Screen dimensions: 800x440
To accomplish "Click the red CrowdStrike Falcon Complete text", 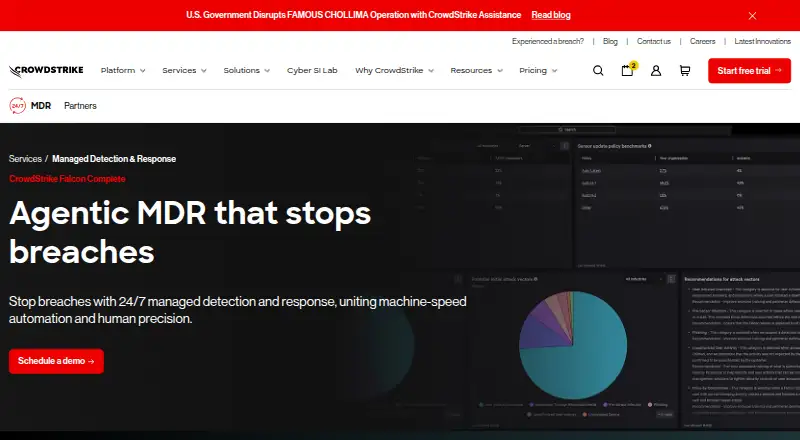I will [x=67, y=179].
